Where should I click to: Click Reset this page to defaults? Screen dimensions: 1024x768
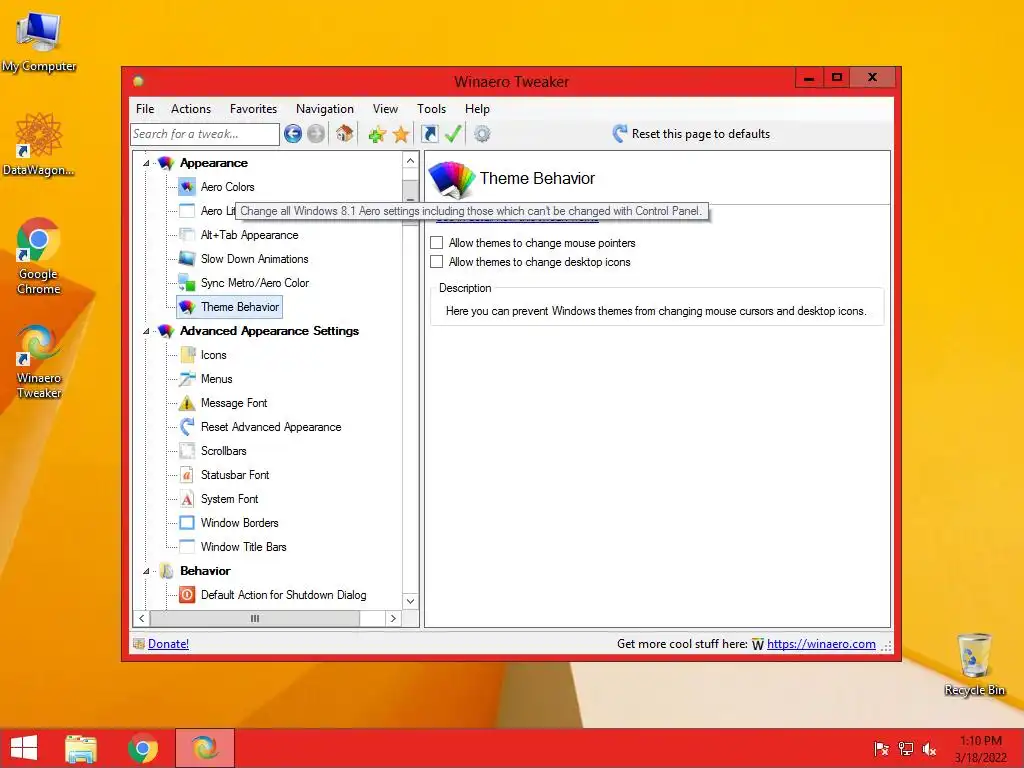(691, 134)
